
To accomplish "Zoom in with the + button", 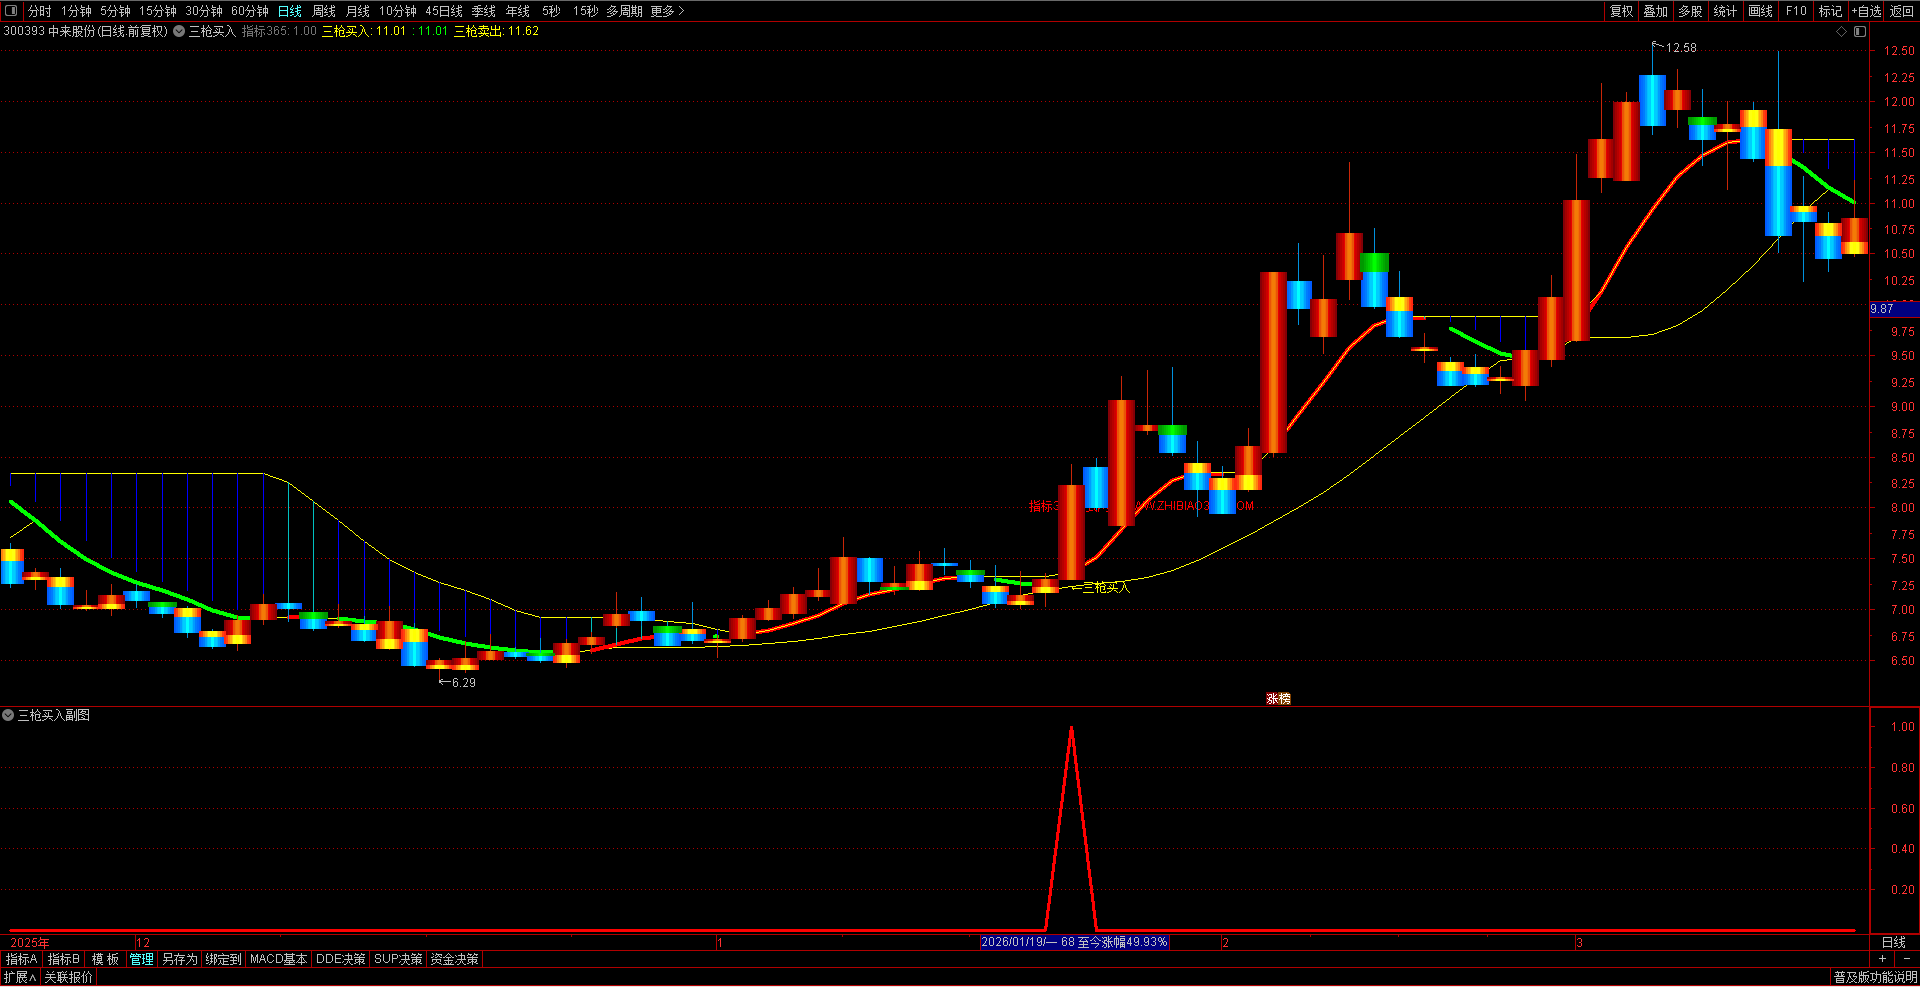I will 1882,959.
